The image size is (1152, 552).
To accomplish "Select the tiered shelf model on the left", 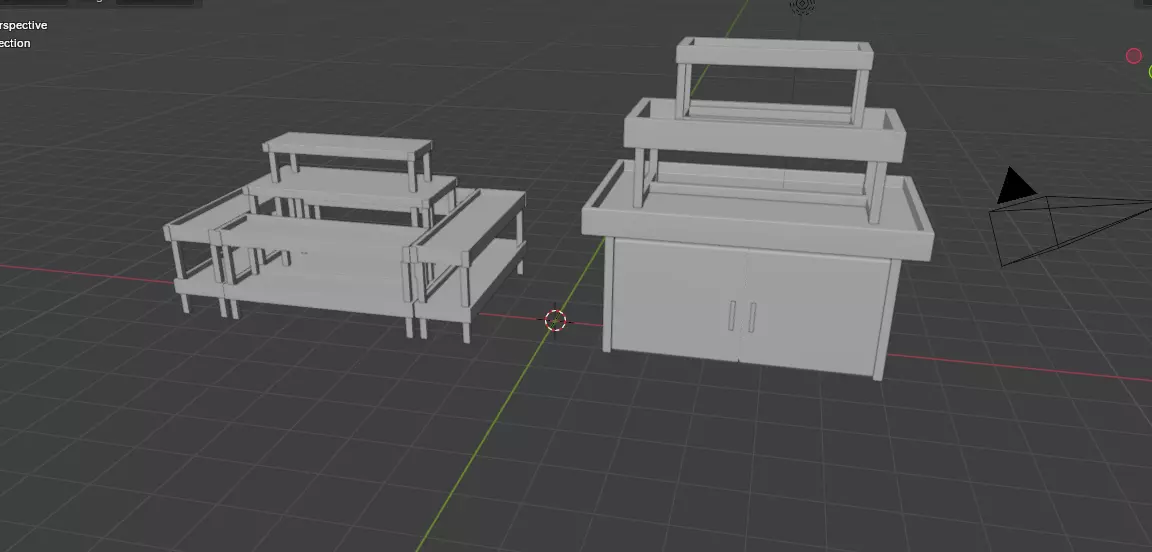I will click(x=345, y=237).
